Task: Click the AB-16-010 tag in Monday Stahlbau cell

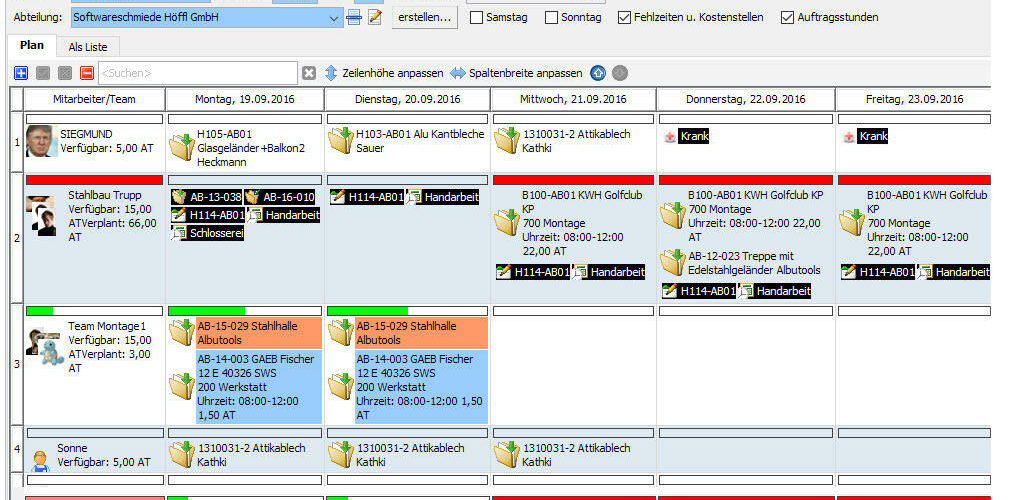Action: pos(280,197)
